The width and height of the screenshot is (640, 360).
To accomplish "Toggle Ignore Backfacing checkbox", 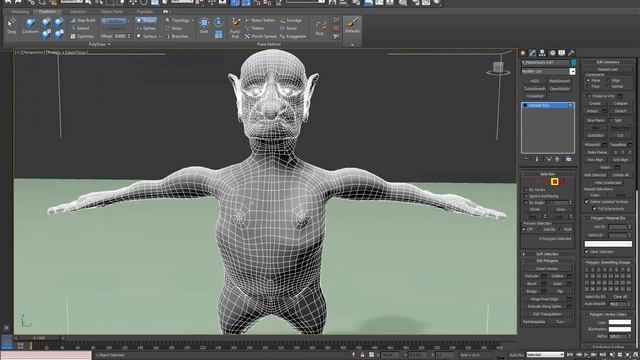I will point(526,196).
